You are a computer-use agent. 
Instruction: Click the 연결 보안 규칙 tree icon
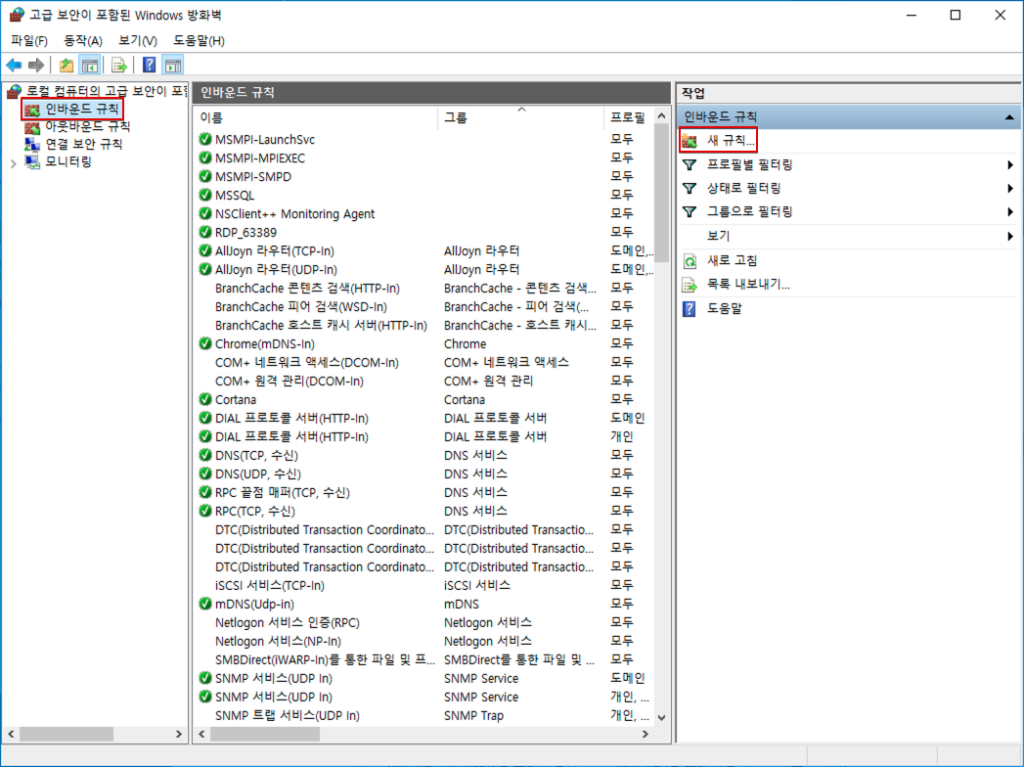click(32, 144)
